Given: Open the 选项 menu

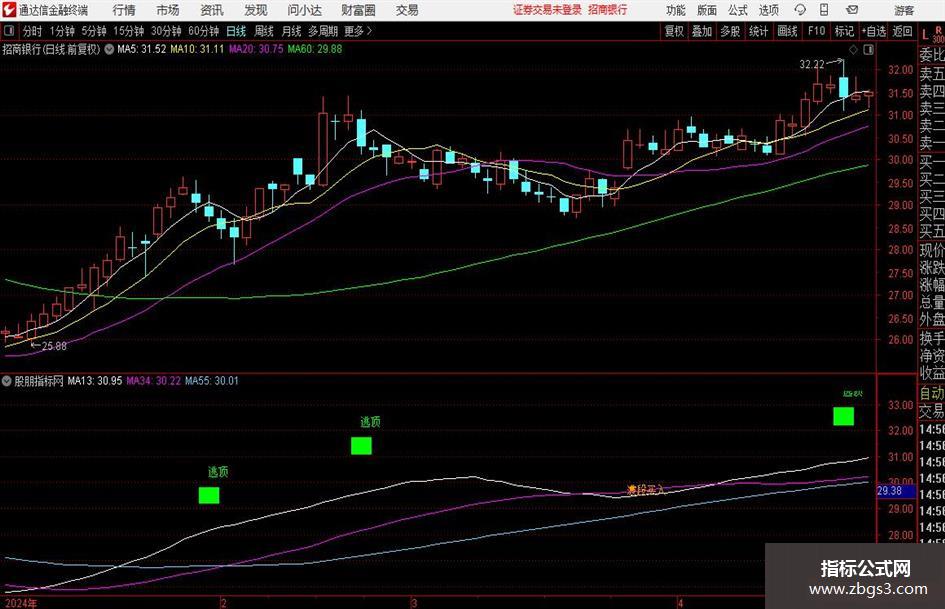Looking at the screenshot, I should tap(768, 10).
